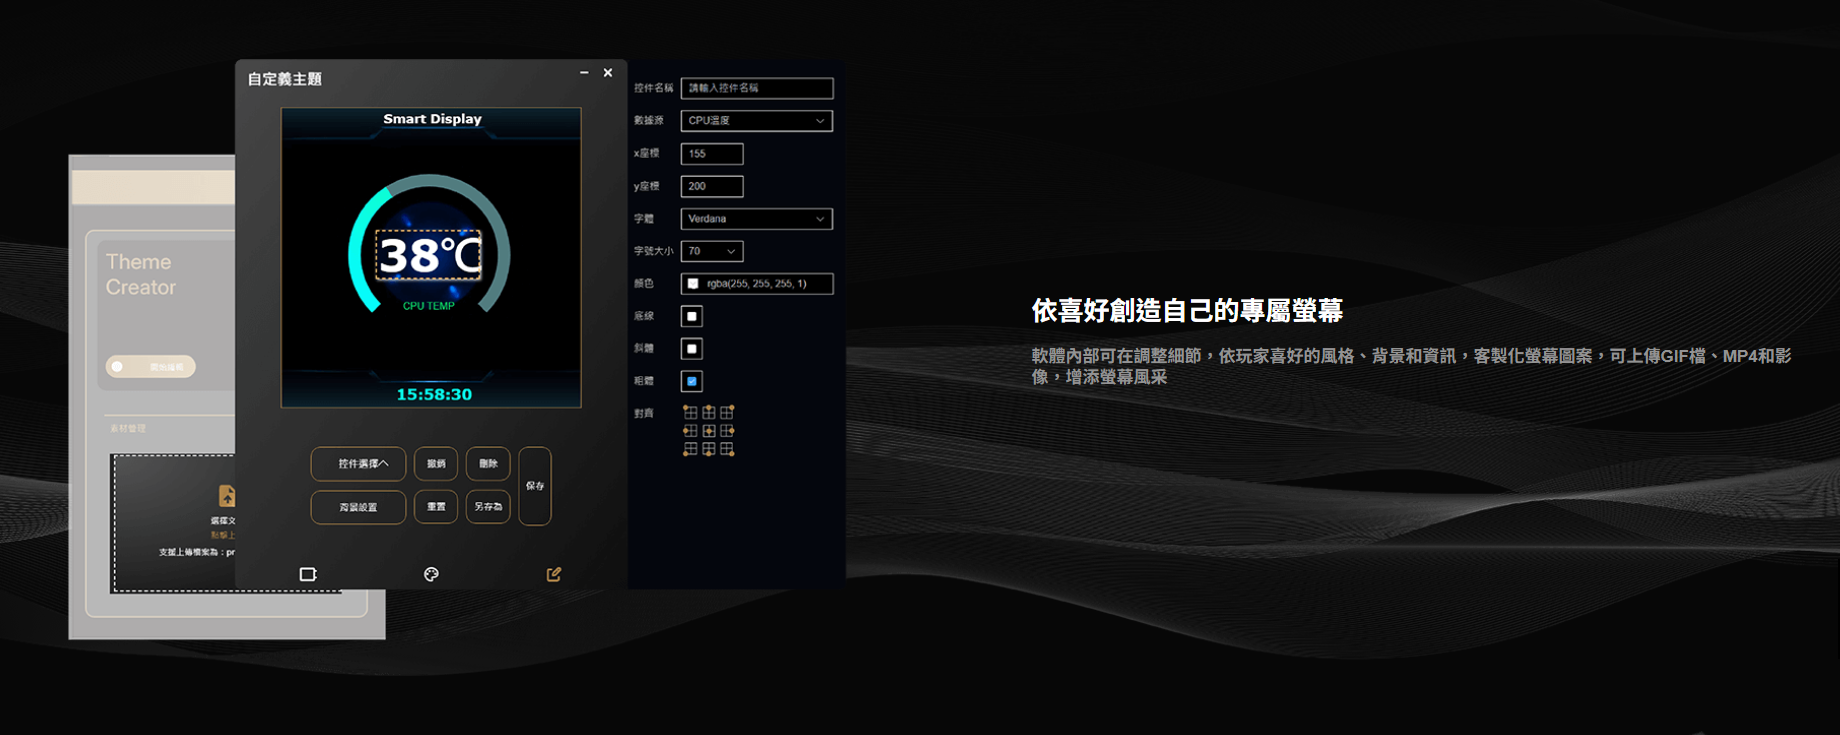Click the 保存 save button
This screenshot has width=1840, height=735.
tap(535, 486)
